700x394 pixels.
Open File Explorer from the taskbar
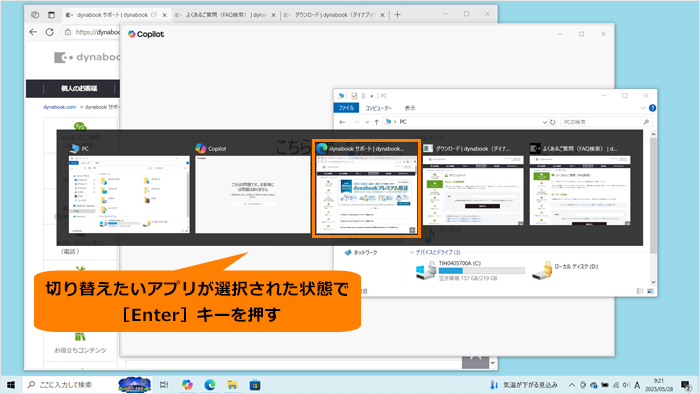point(232,385)
